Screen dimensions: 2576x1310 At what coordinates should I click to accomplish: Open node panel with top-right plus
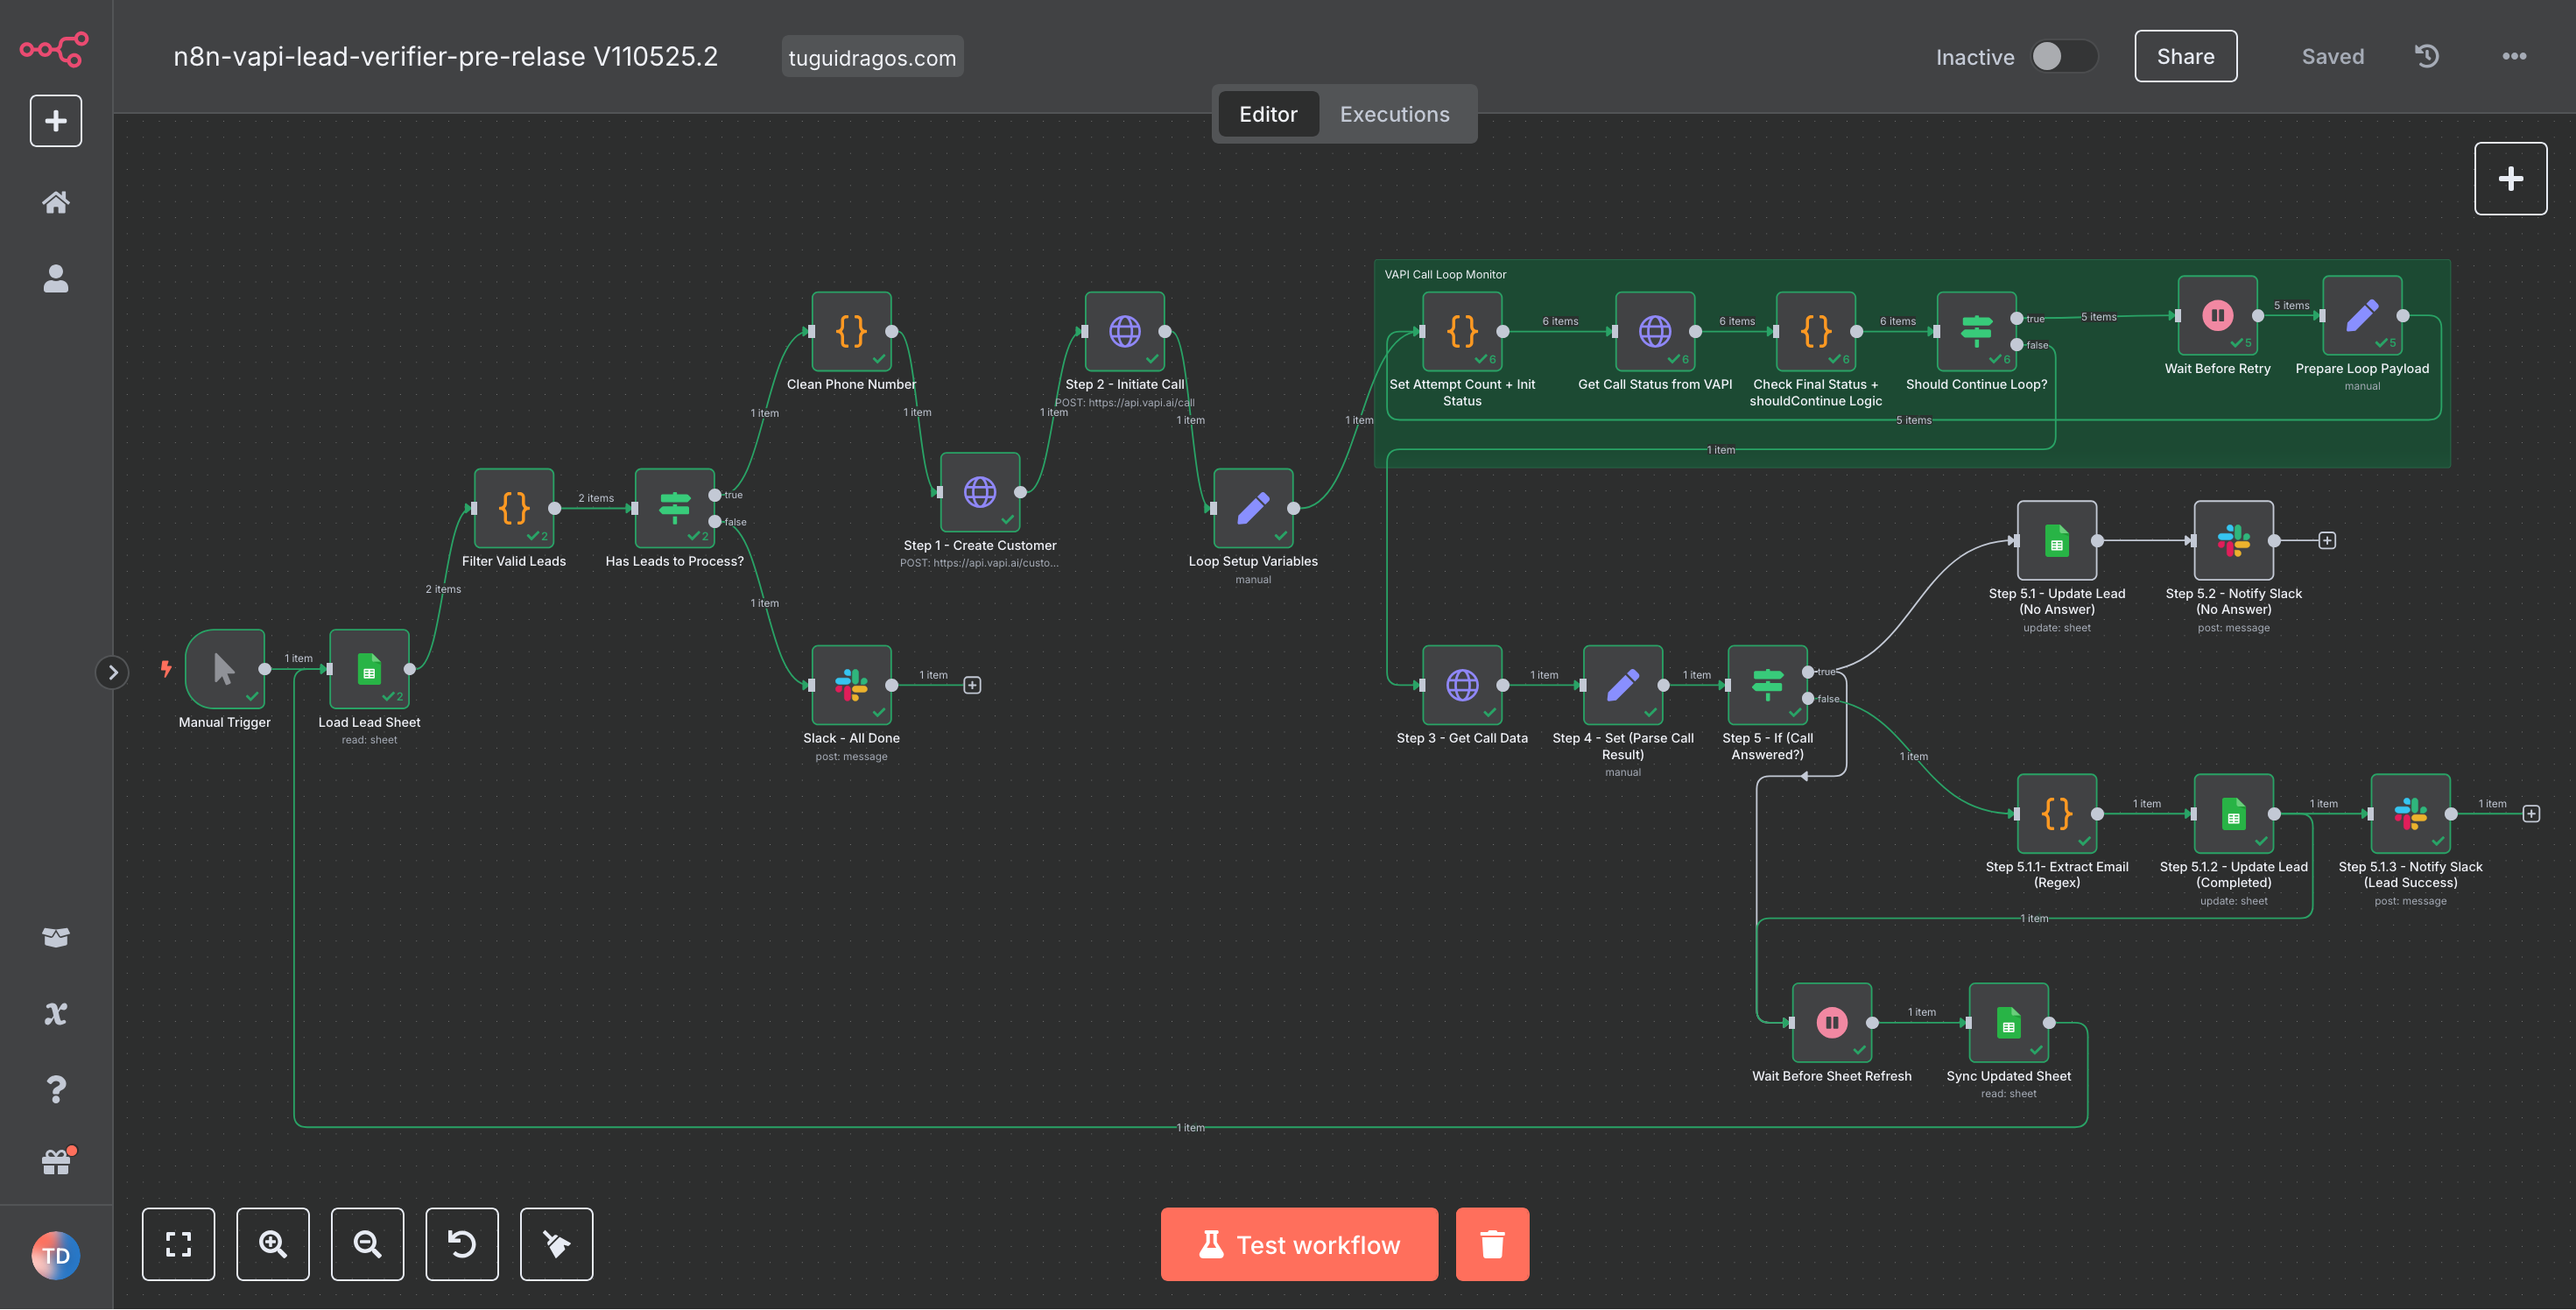pyautogui.click(x=2510, y=179)
